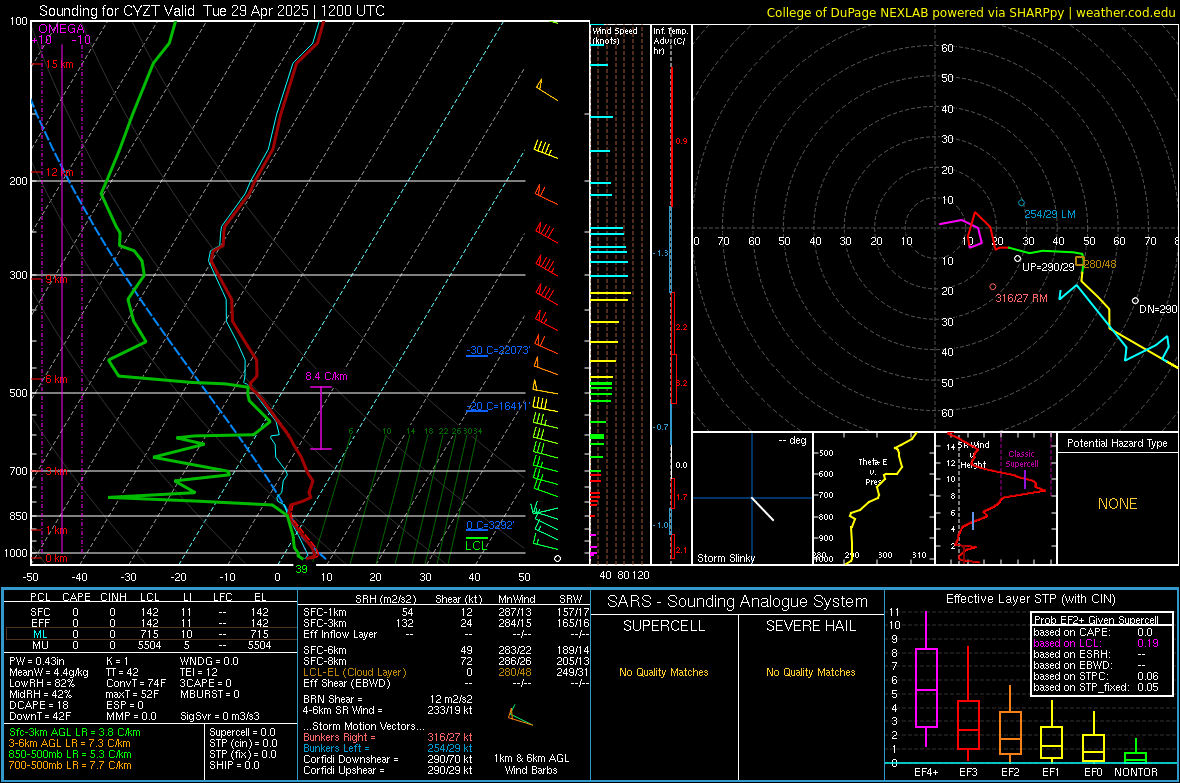
Task: Click the orange '280/48' hodograph label
Action: [x=1099, y=264]
